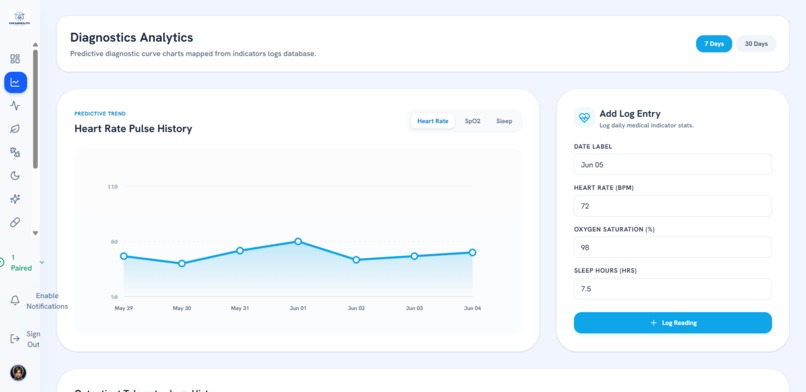Click the sidebar scroll down arrow
The height and width of the screenshot is (392, 806).
click(35, 233)
